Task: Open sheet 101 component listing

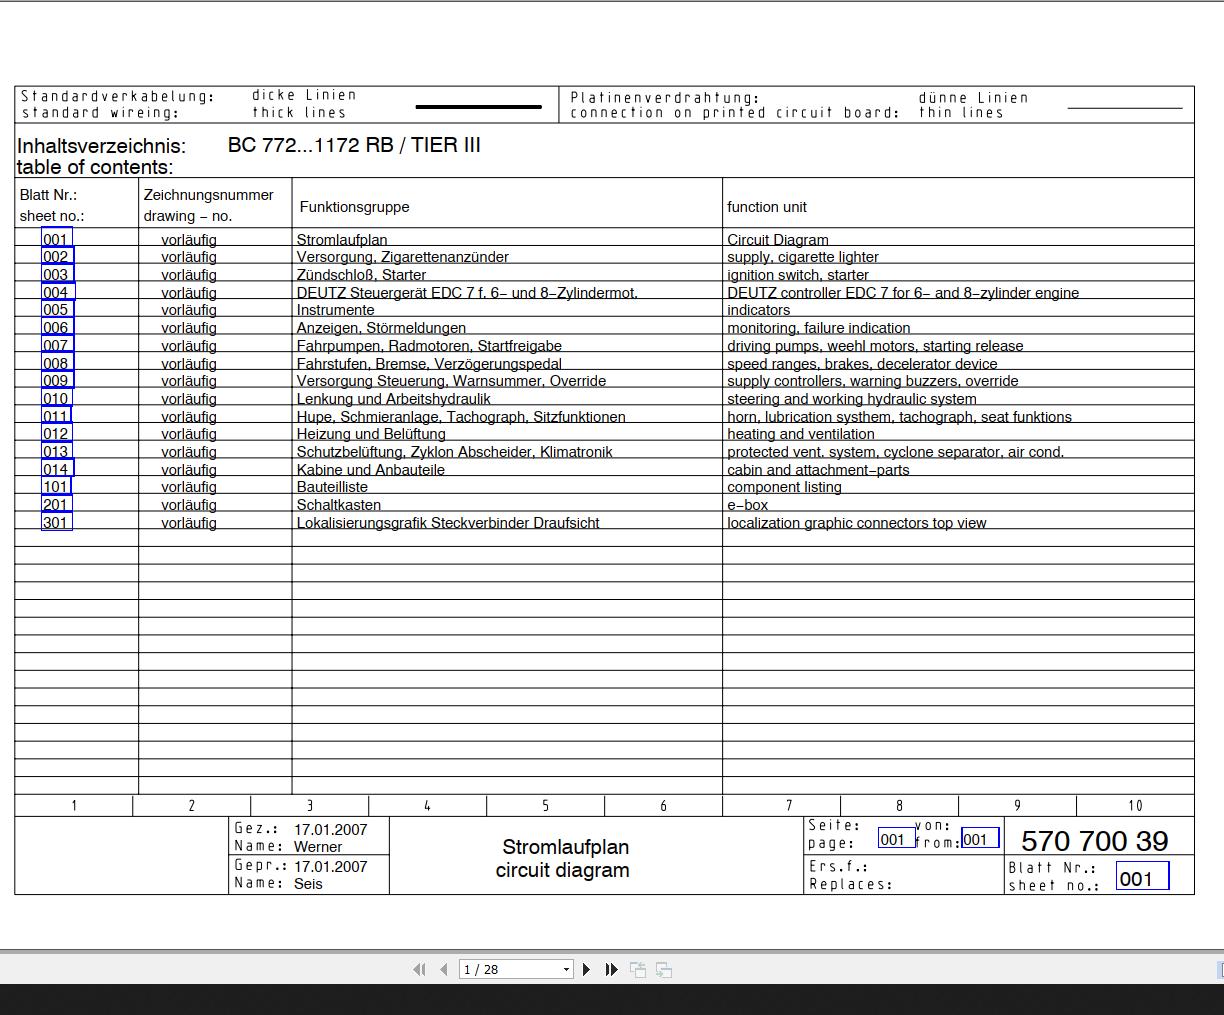Action: [57, 487]
